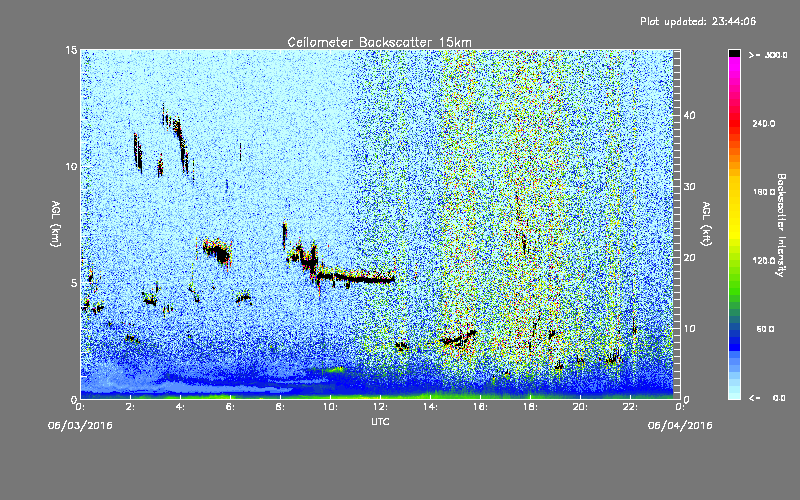
Task: Click the "6:" UTC time tick
Action: (x=231, y=407)
